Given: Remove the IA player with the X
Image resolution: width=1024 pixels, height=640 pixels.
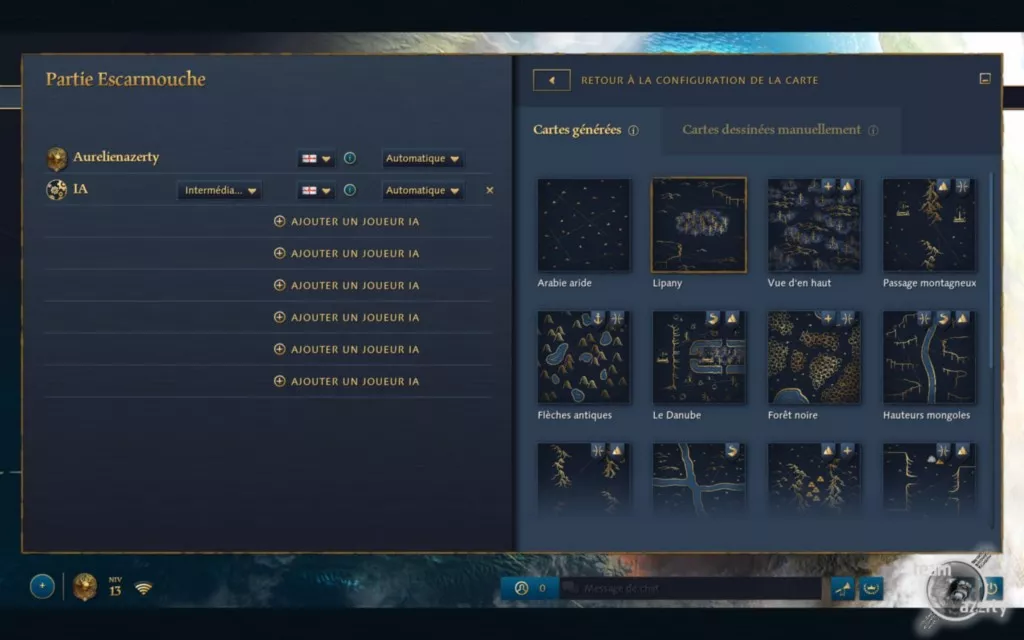Looking at the screenshot, I should click(490, 191).
